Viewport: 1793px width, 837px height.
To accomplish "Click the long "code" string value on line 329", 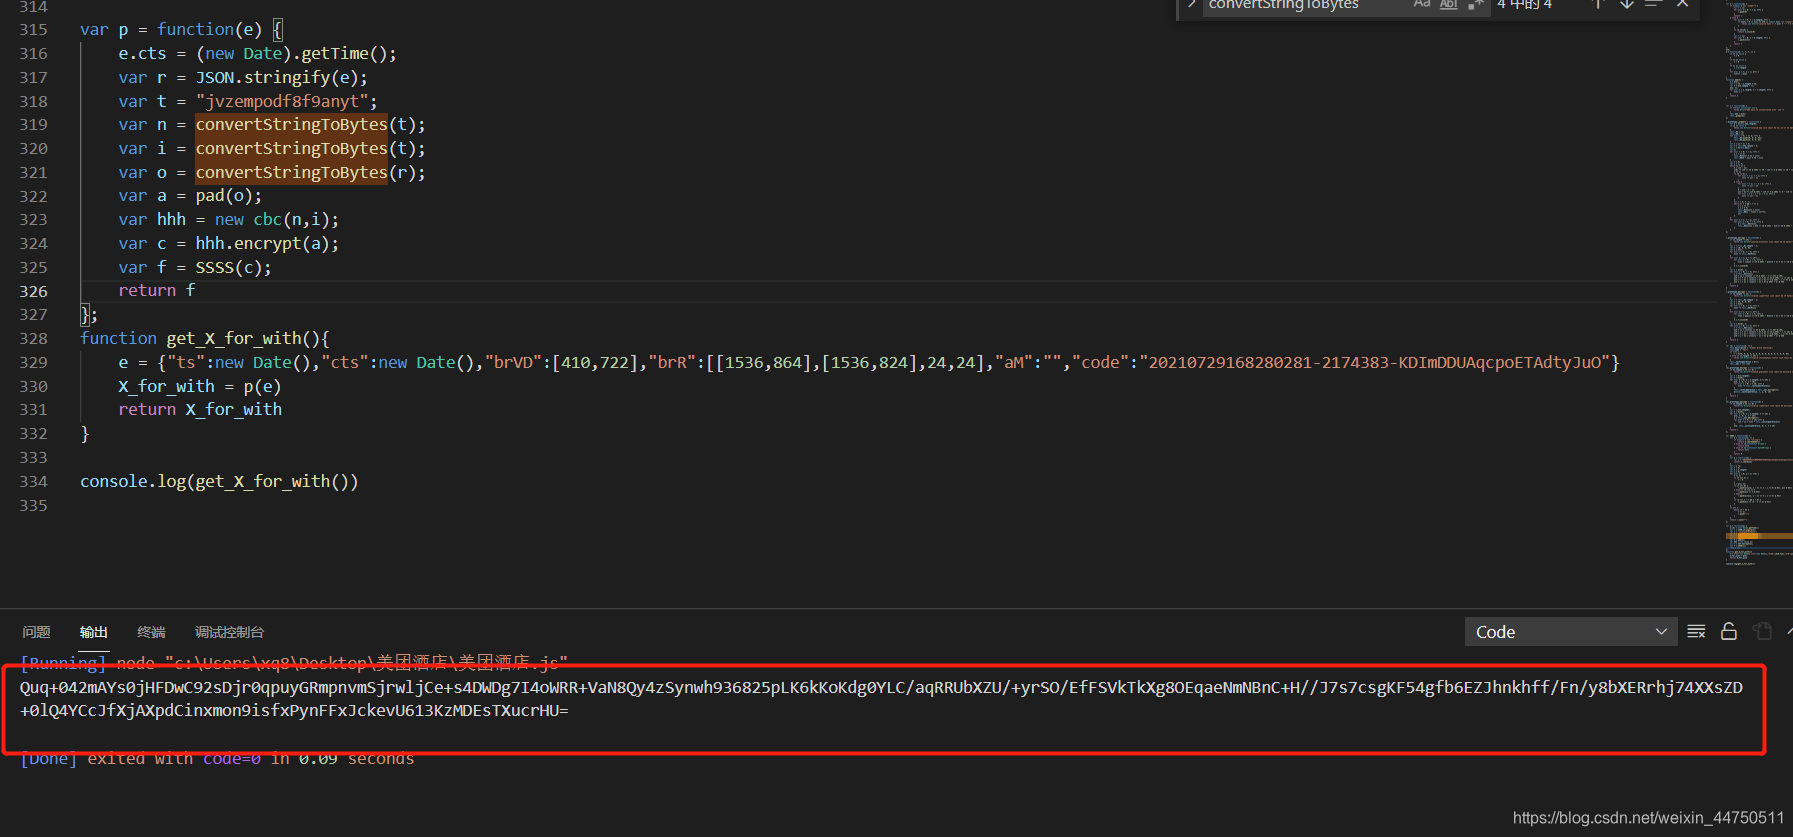I will (x=1375, y=362).
